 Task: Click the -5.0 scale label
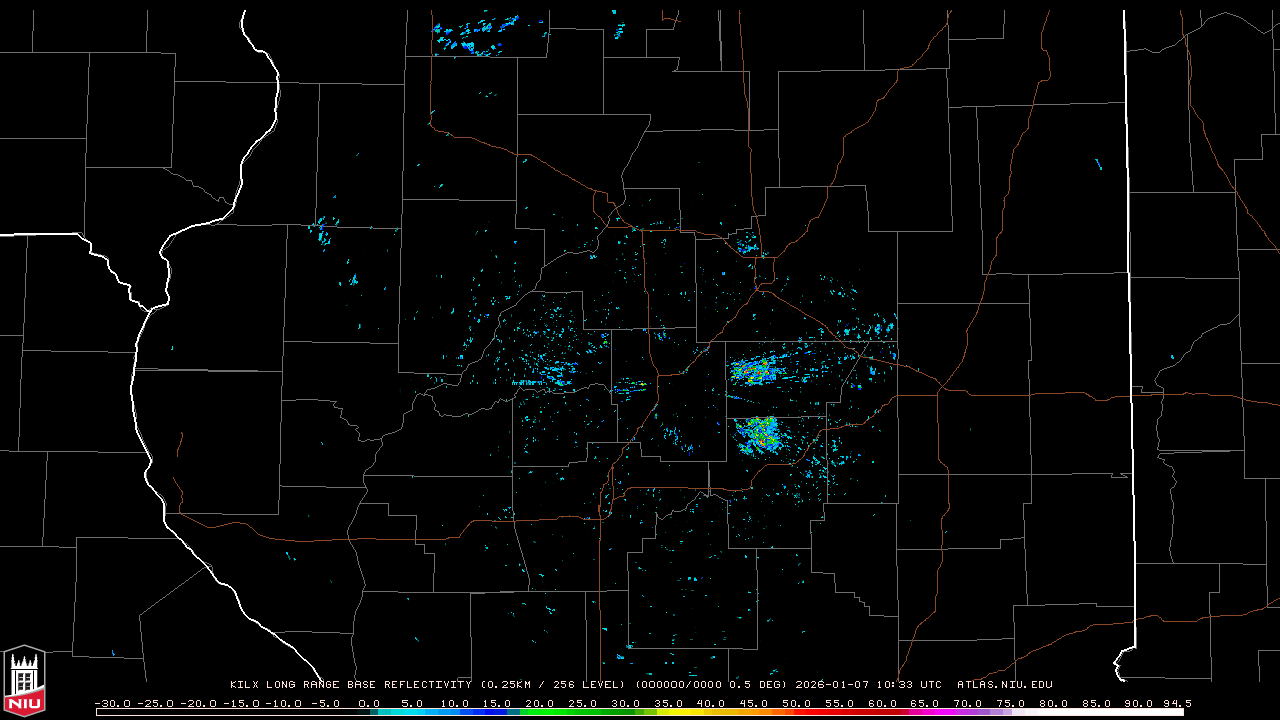coord(326,703)
